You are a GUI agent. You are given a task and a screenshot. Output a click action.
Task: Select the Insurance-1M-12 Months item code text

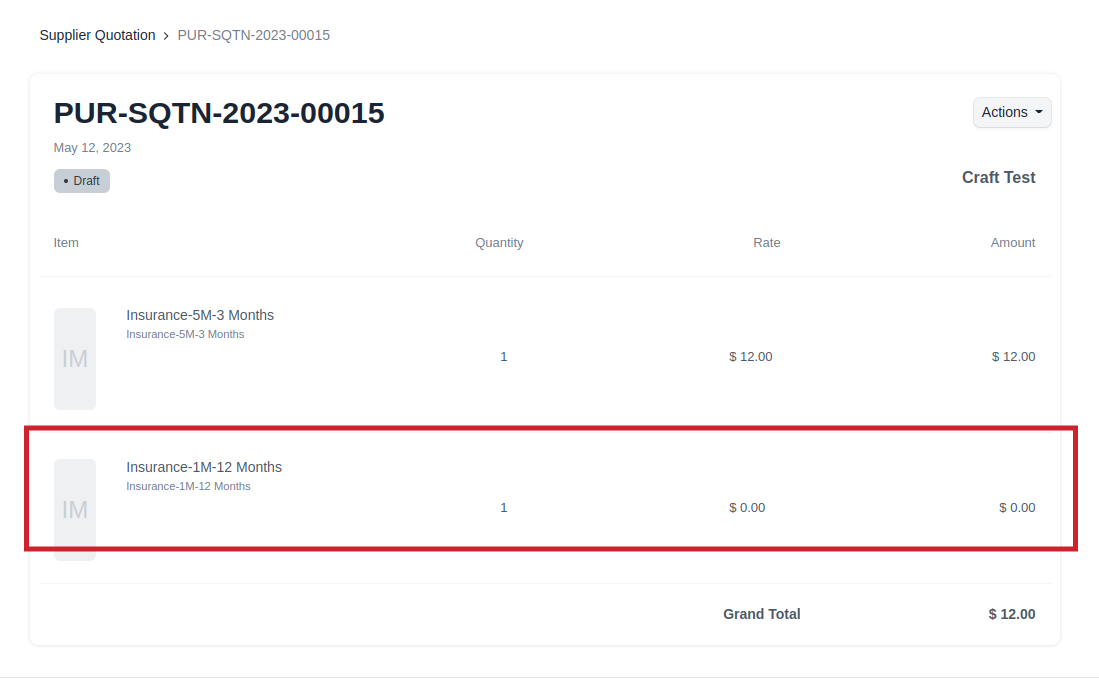[x=188, y=486]
